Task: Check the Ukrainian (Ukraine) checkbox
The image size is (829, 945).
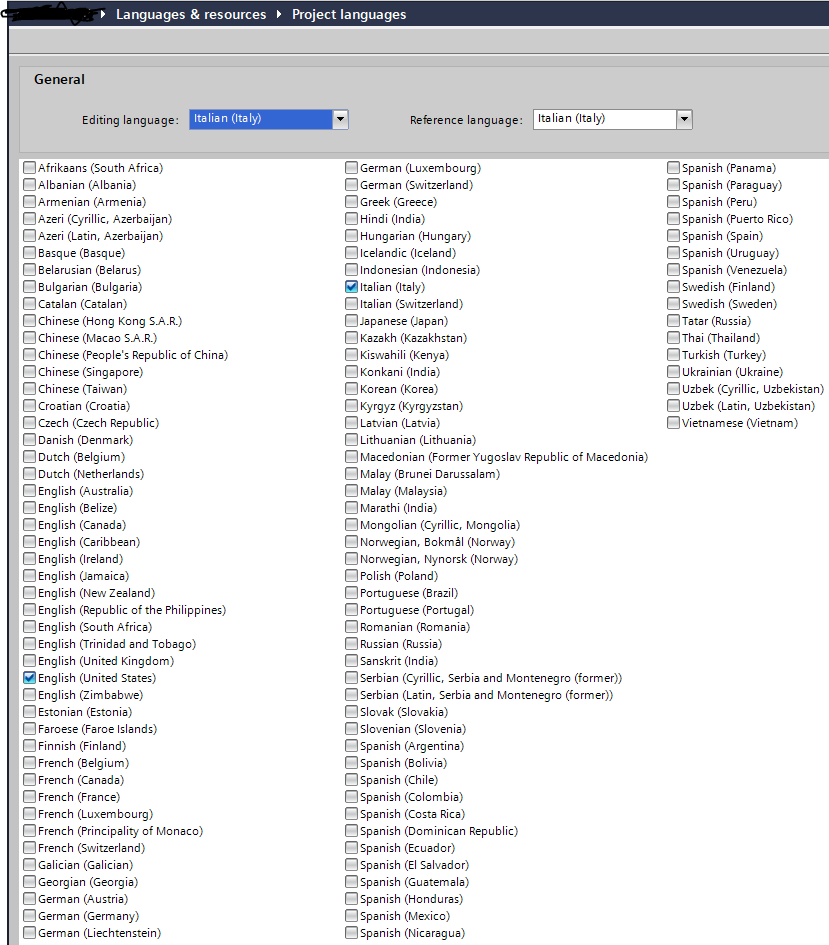Action: pos(674,371)
